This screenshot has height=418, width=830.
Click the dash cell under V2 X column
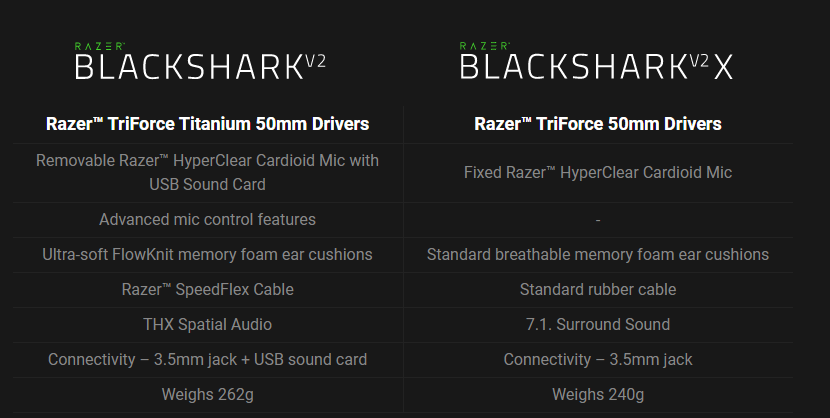[x=598, y=220]
